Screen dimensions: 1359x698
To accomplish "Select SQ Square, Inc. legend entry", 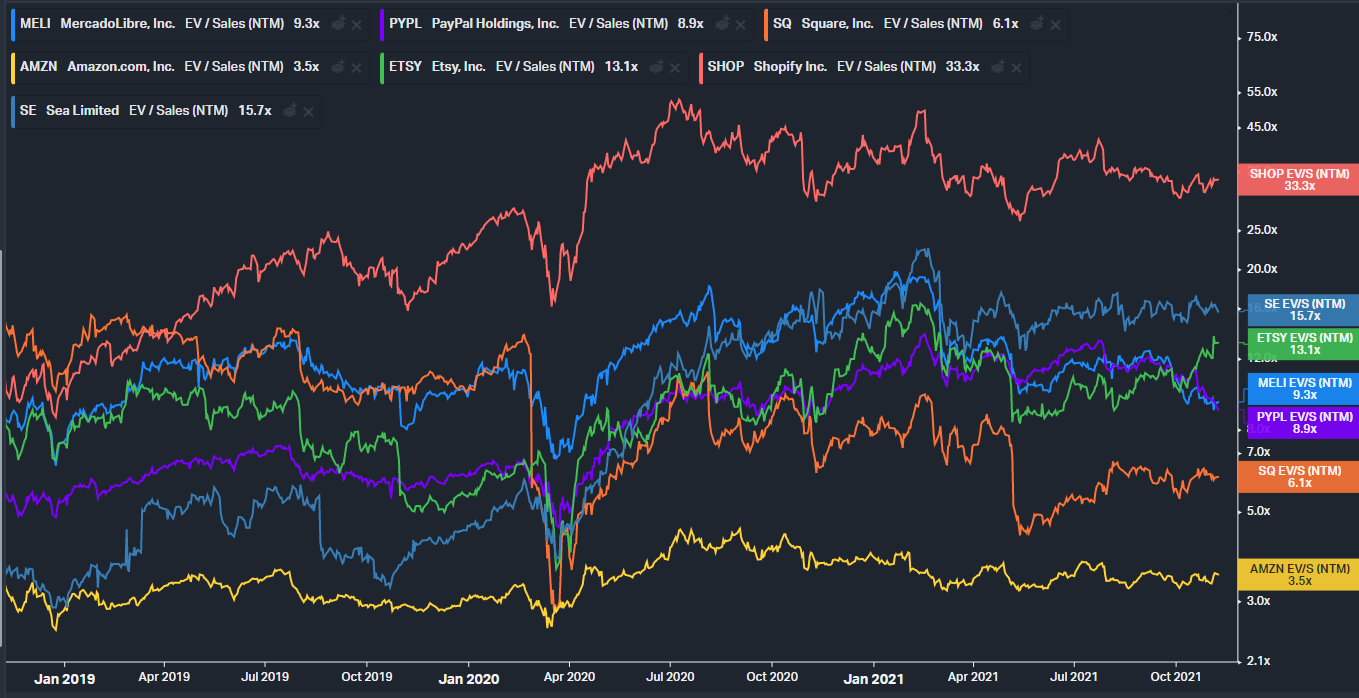I will pos(914,24).
